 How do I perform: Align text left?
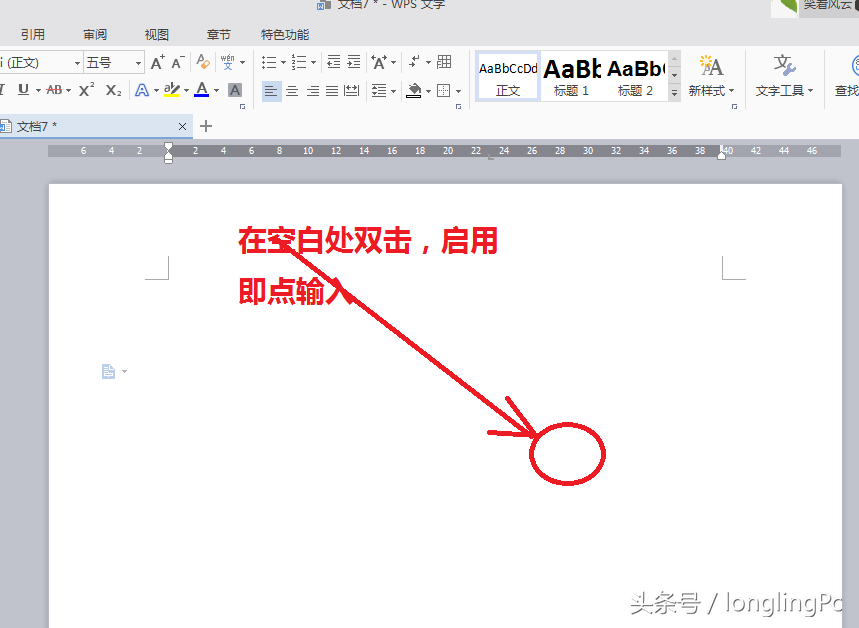tap(271, 90)
